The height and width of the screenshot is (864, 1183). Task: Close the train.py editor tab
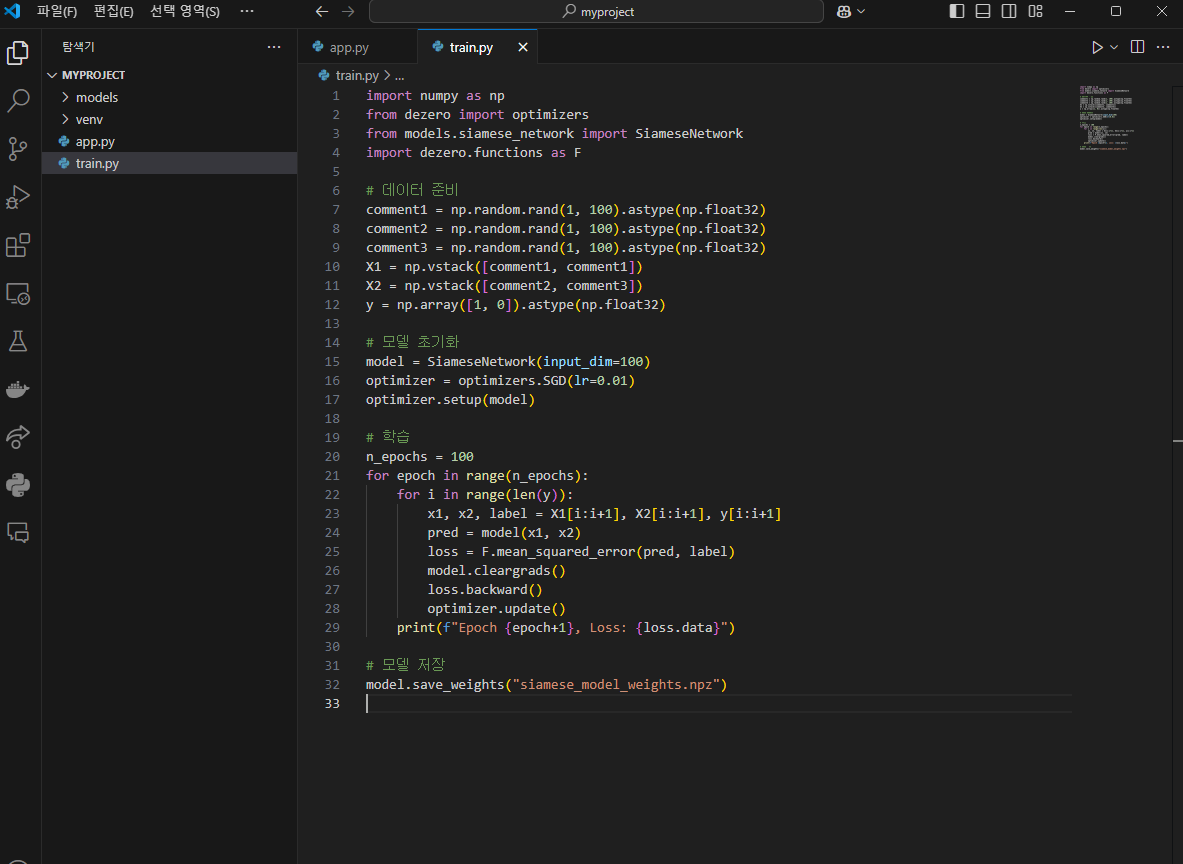(x=523, y=47)
